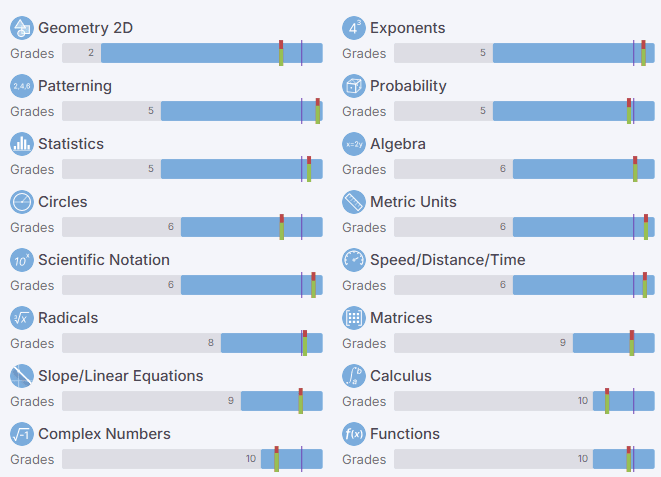Viewport: 661px width, 477px height.
Task: Select the Statistics bar chart icon
Action: coord(22,144)
